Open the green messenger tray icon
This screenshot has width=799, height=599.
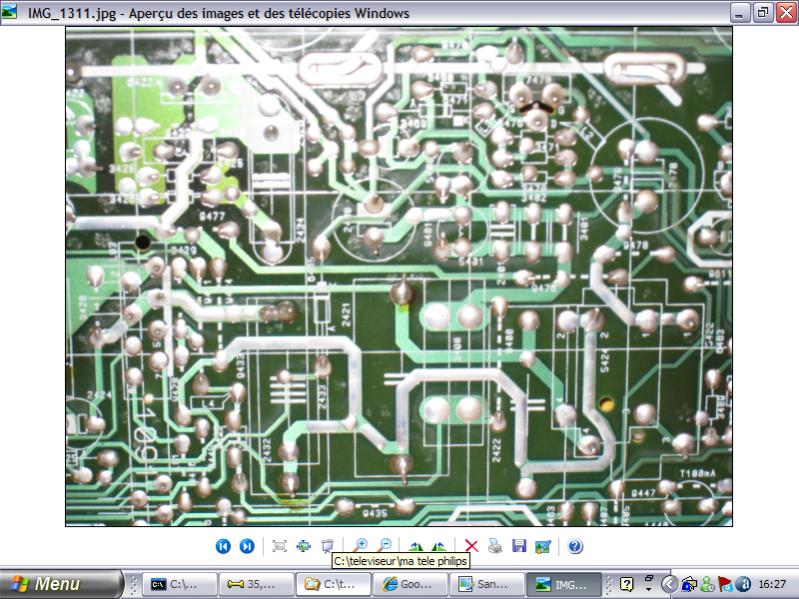click(x=707, y=584)
